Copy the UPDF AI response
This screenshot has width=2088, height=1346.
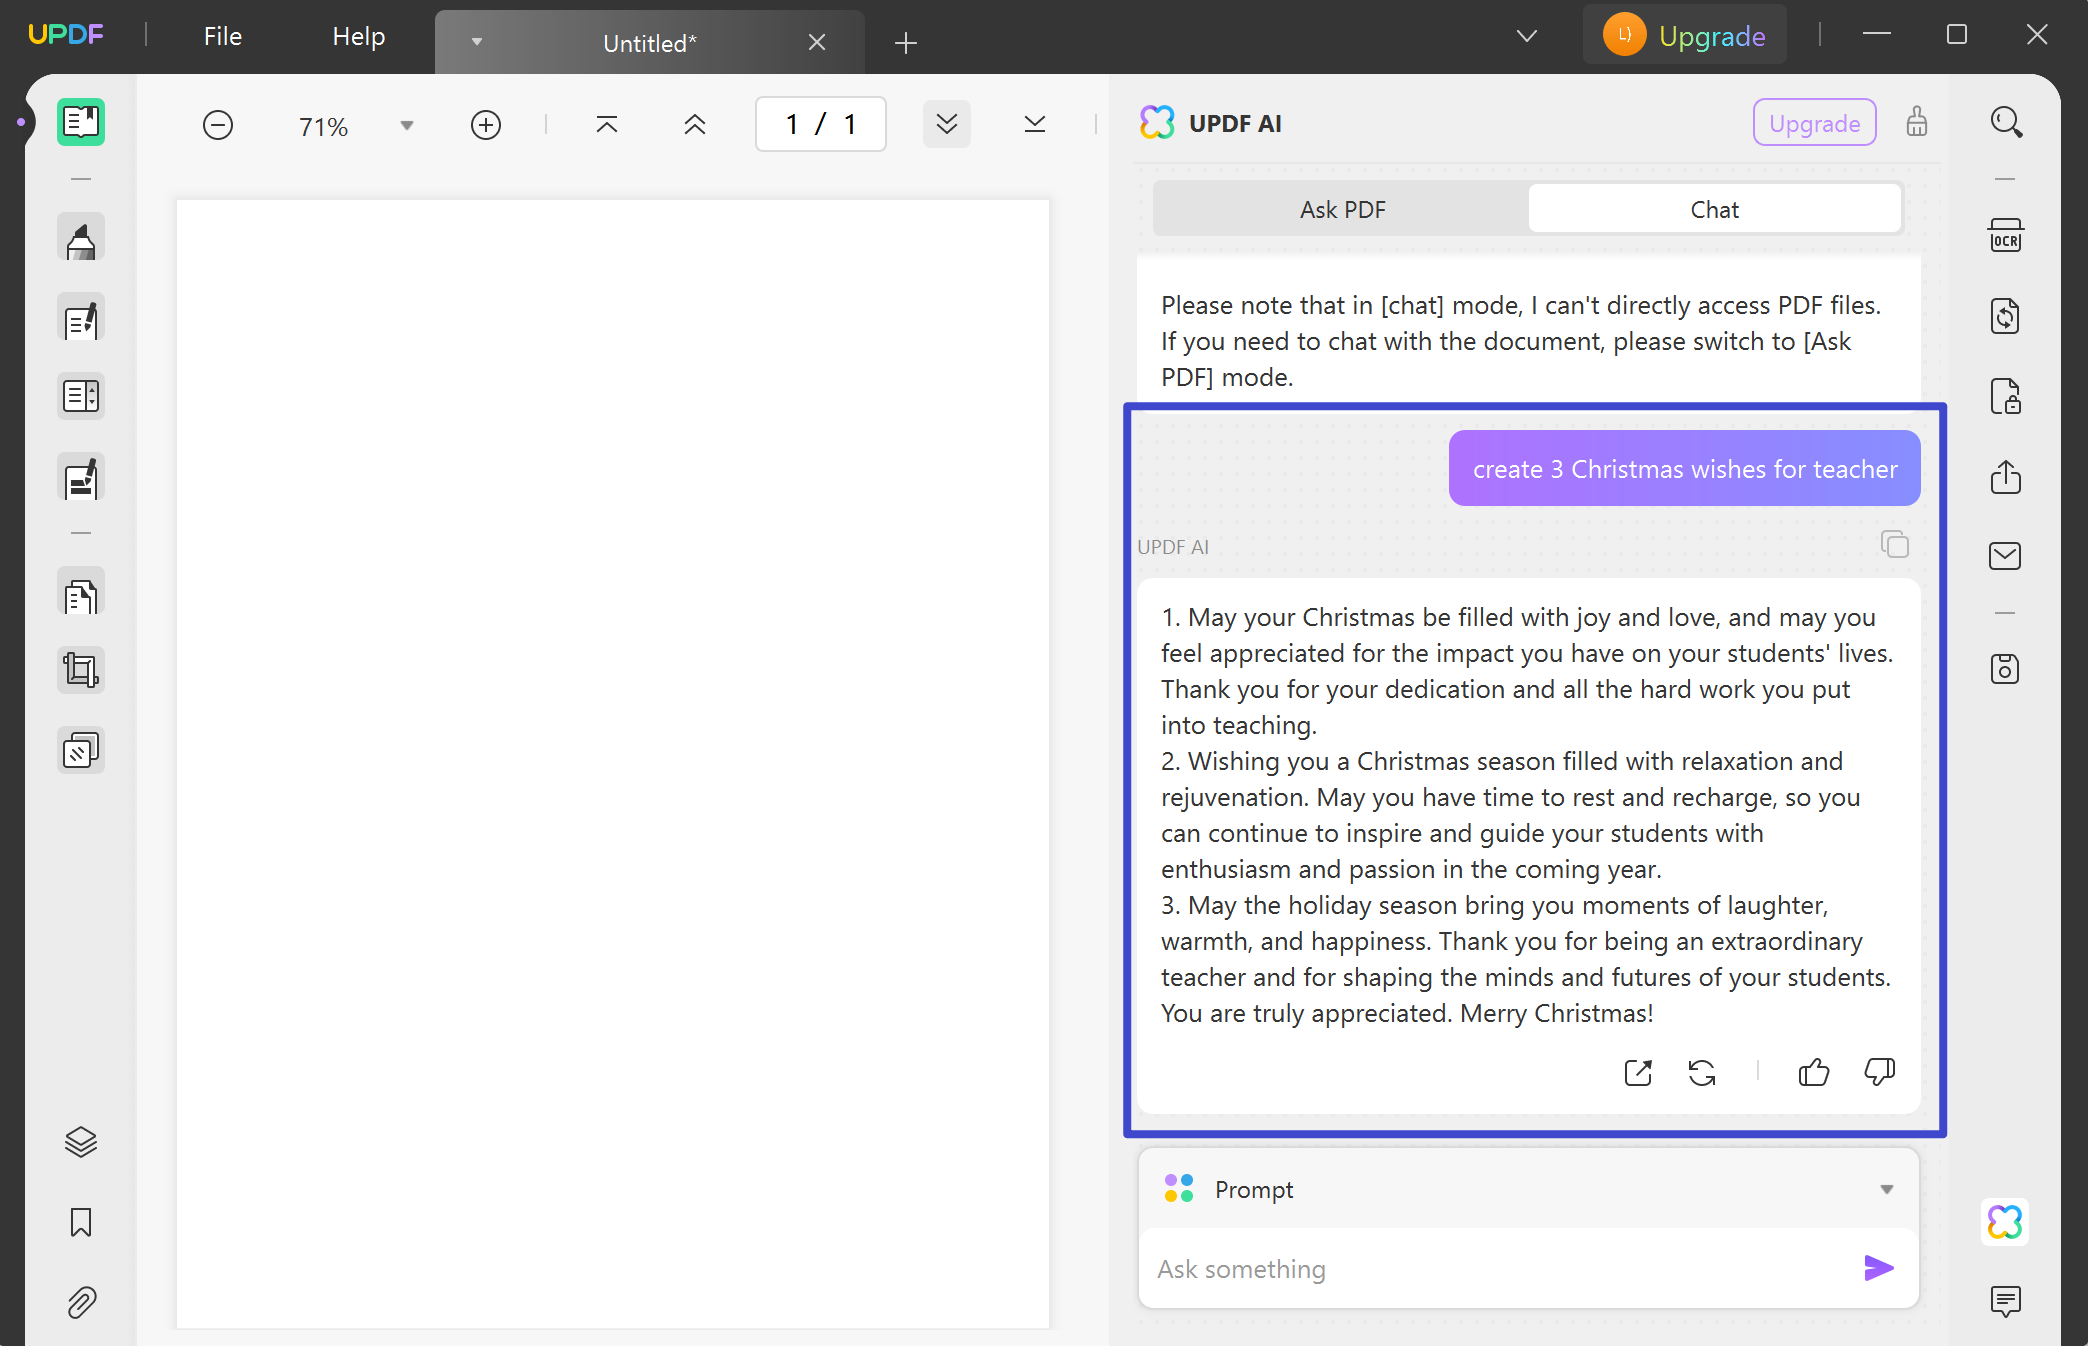1894,544
